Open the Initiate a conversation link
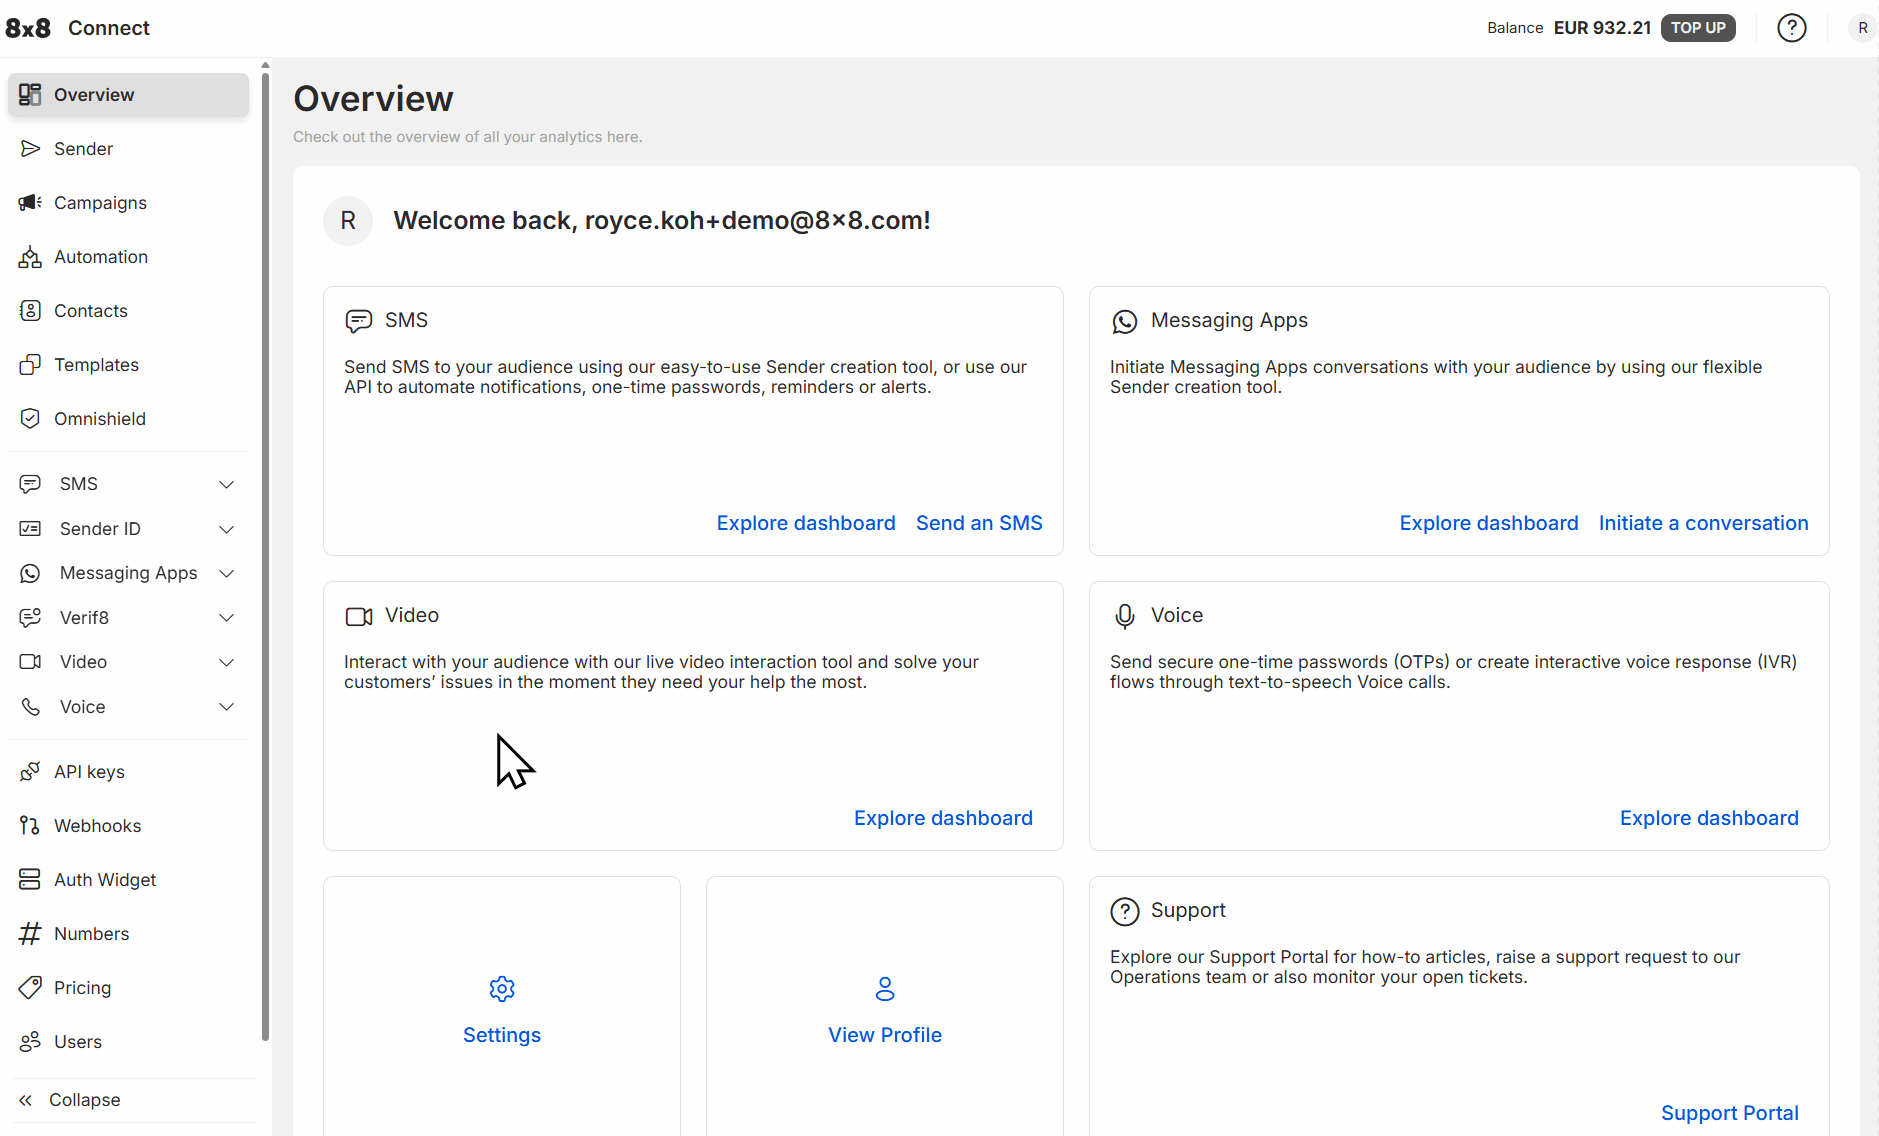This screenshot has width=1879, height=1136. pos(1703,523)
